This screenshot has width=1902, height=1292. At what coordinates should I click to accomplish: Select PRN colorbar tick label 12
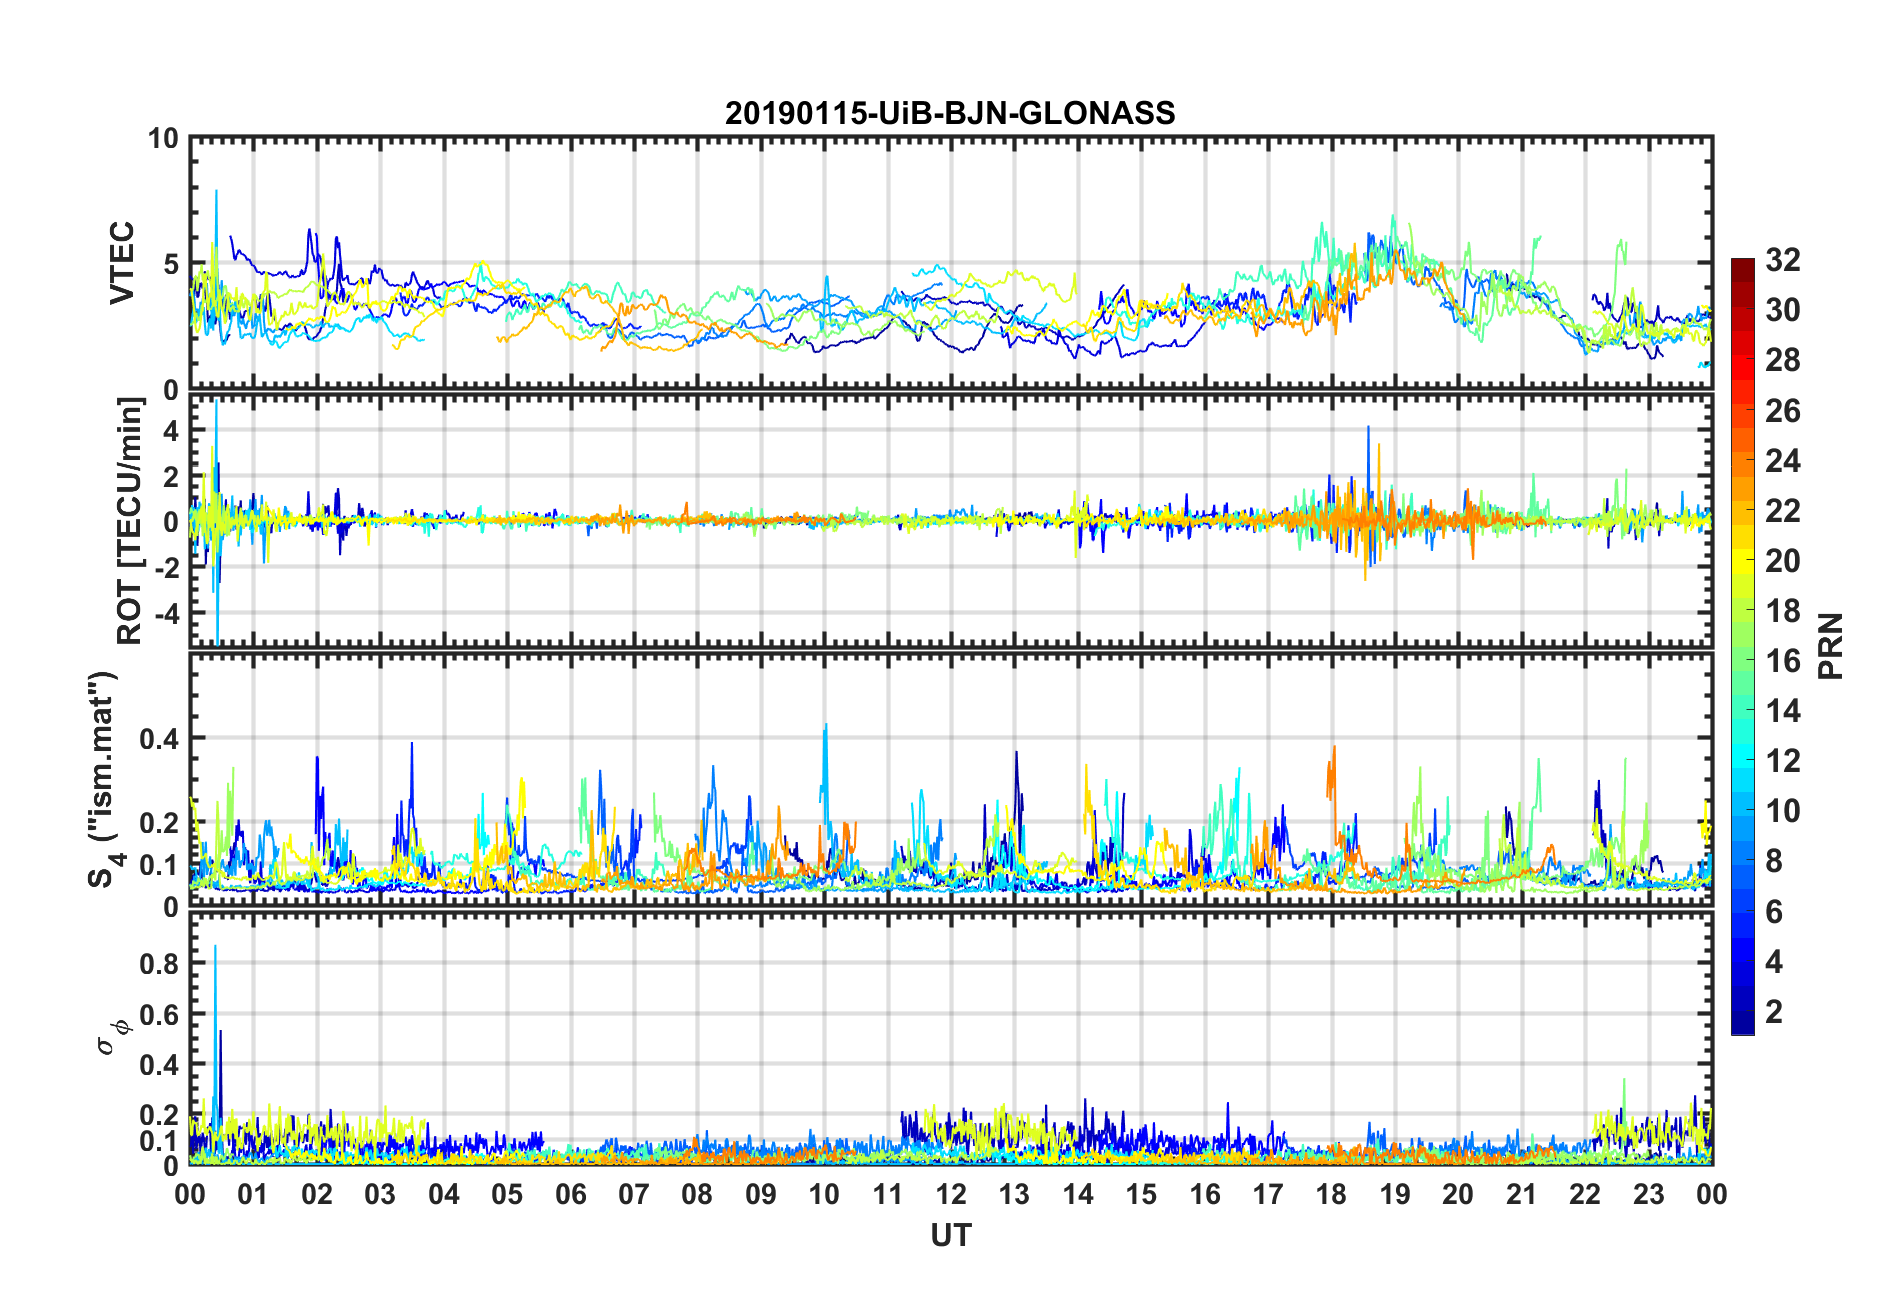coord(1783,761)
